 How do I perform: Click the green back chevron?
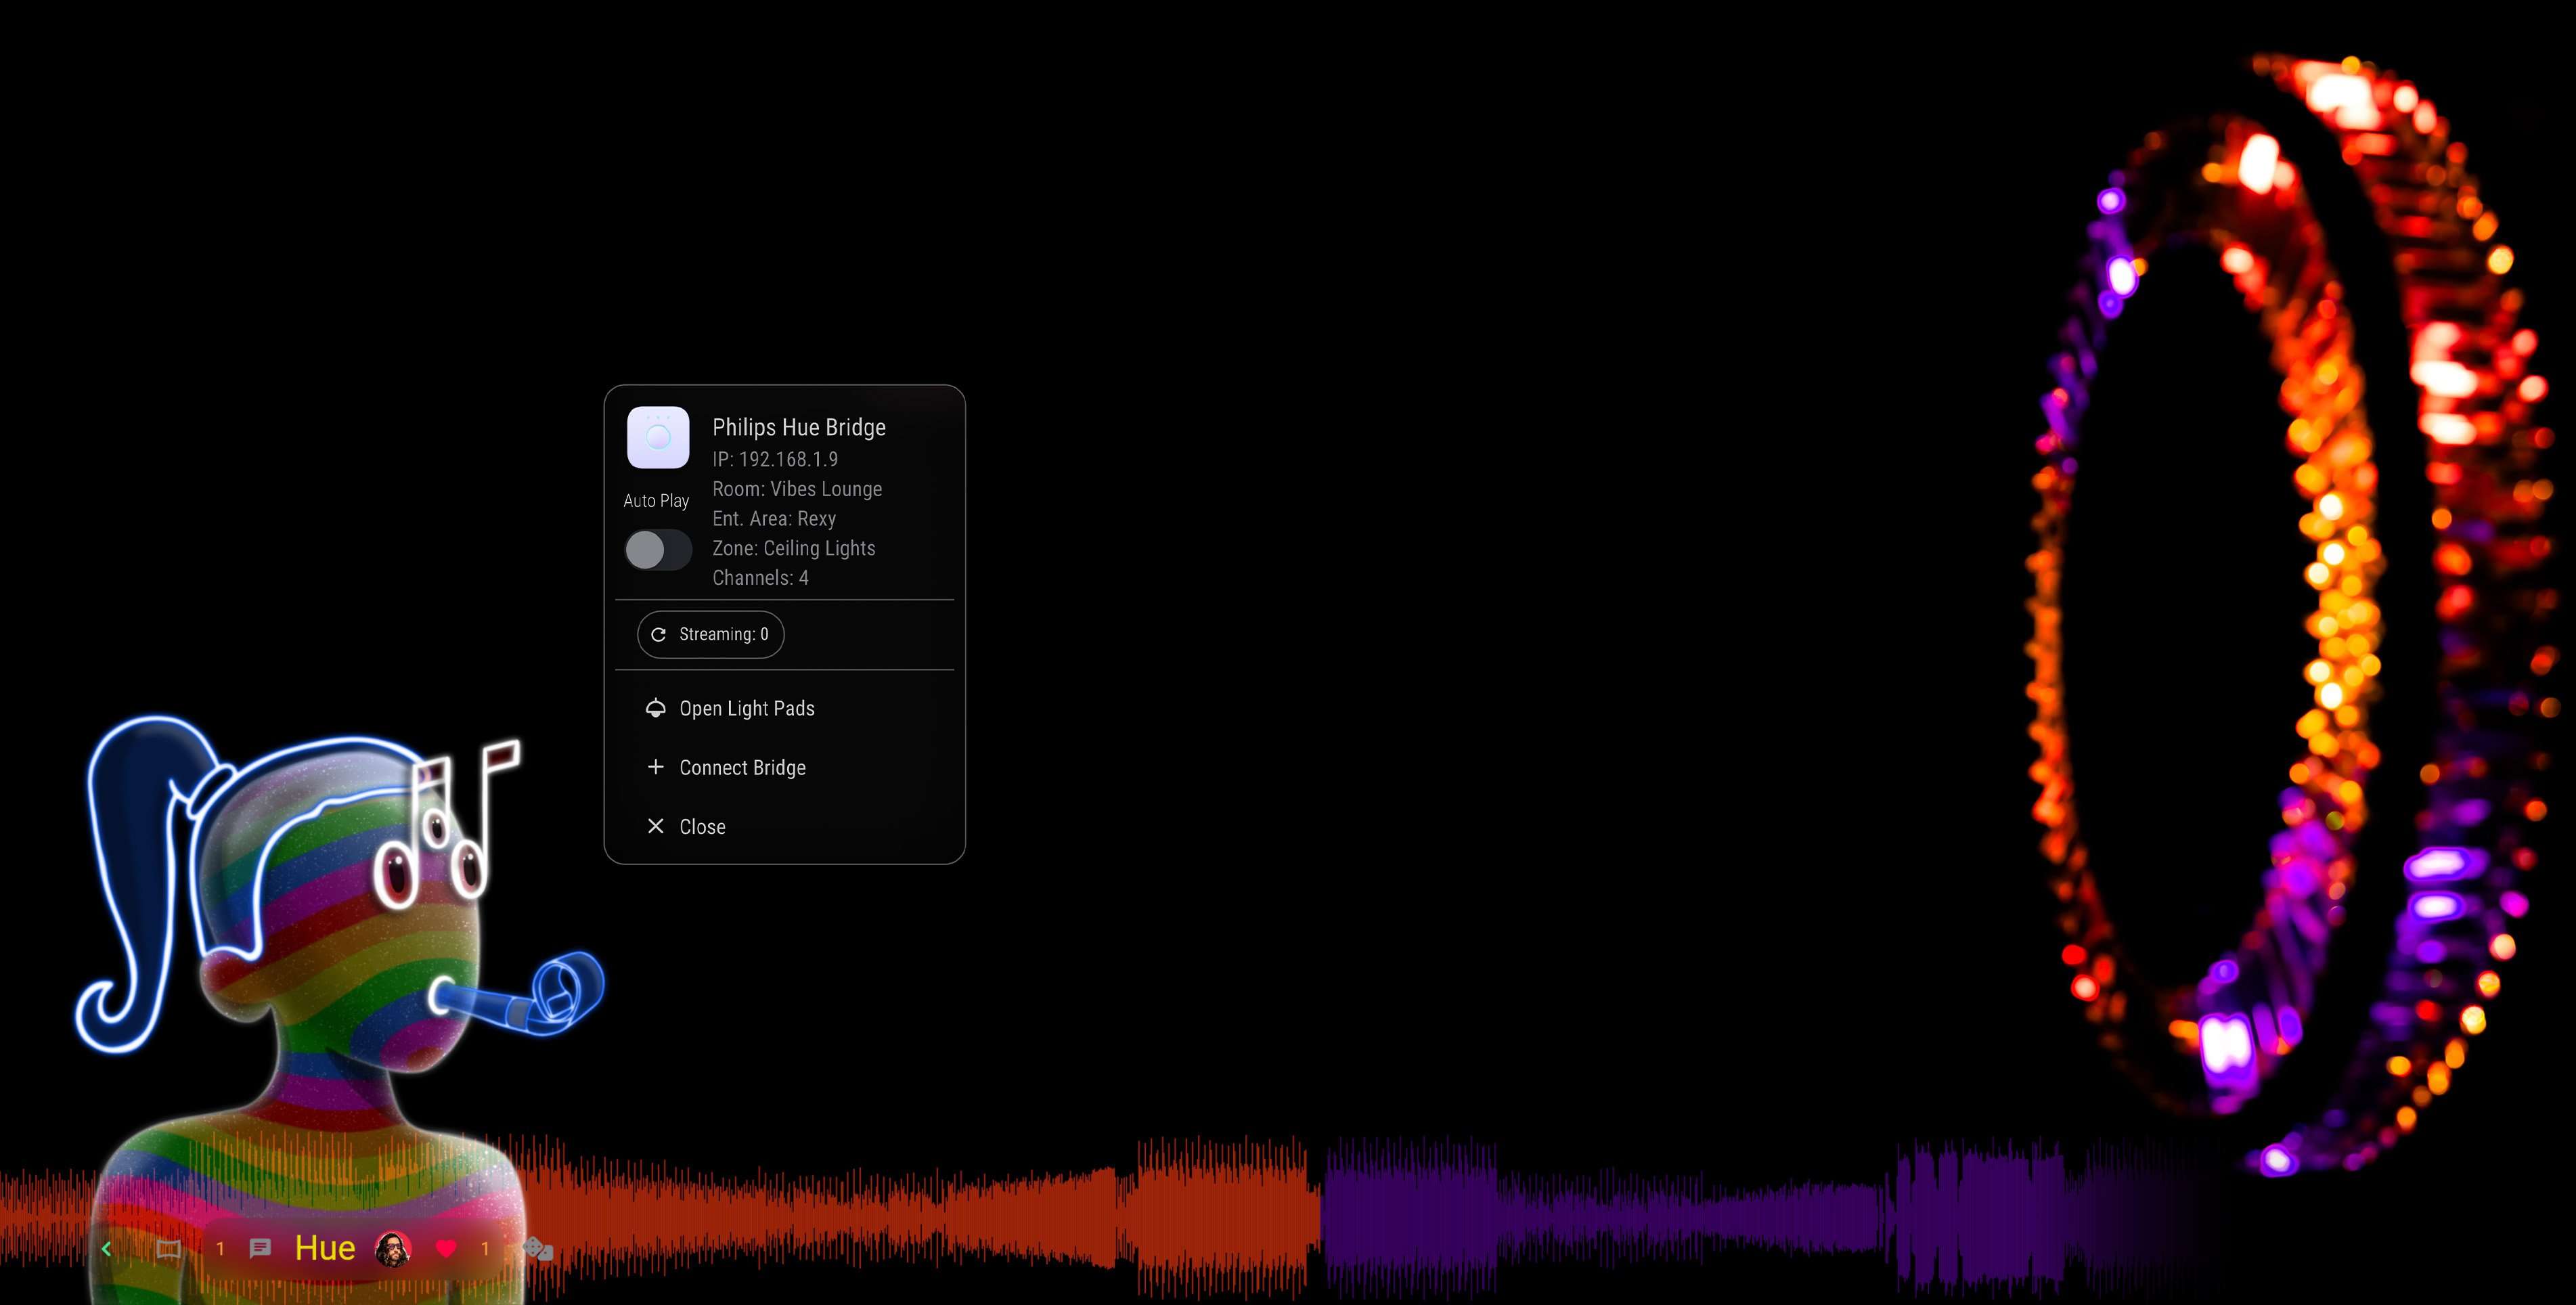click(x=107, y=1248)
